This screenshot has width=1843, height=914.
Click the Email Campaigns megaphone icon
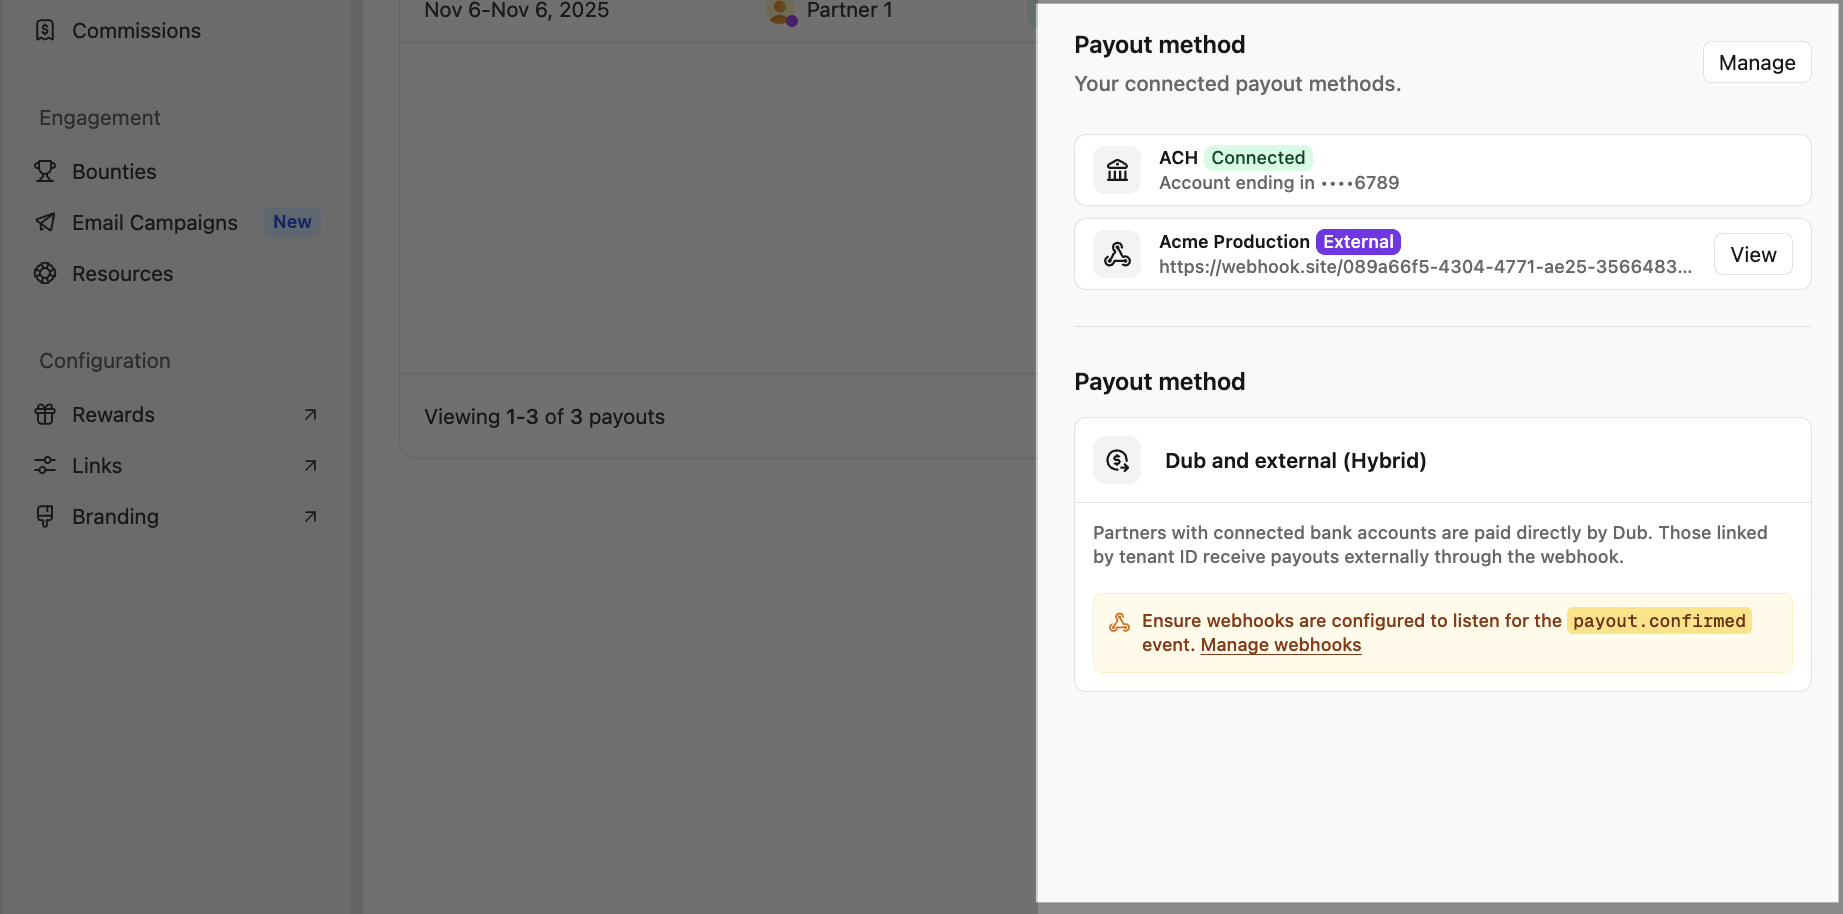[45, 222]
